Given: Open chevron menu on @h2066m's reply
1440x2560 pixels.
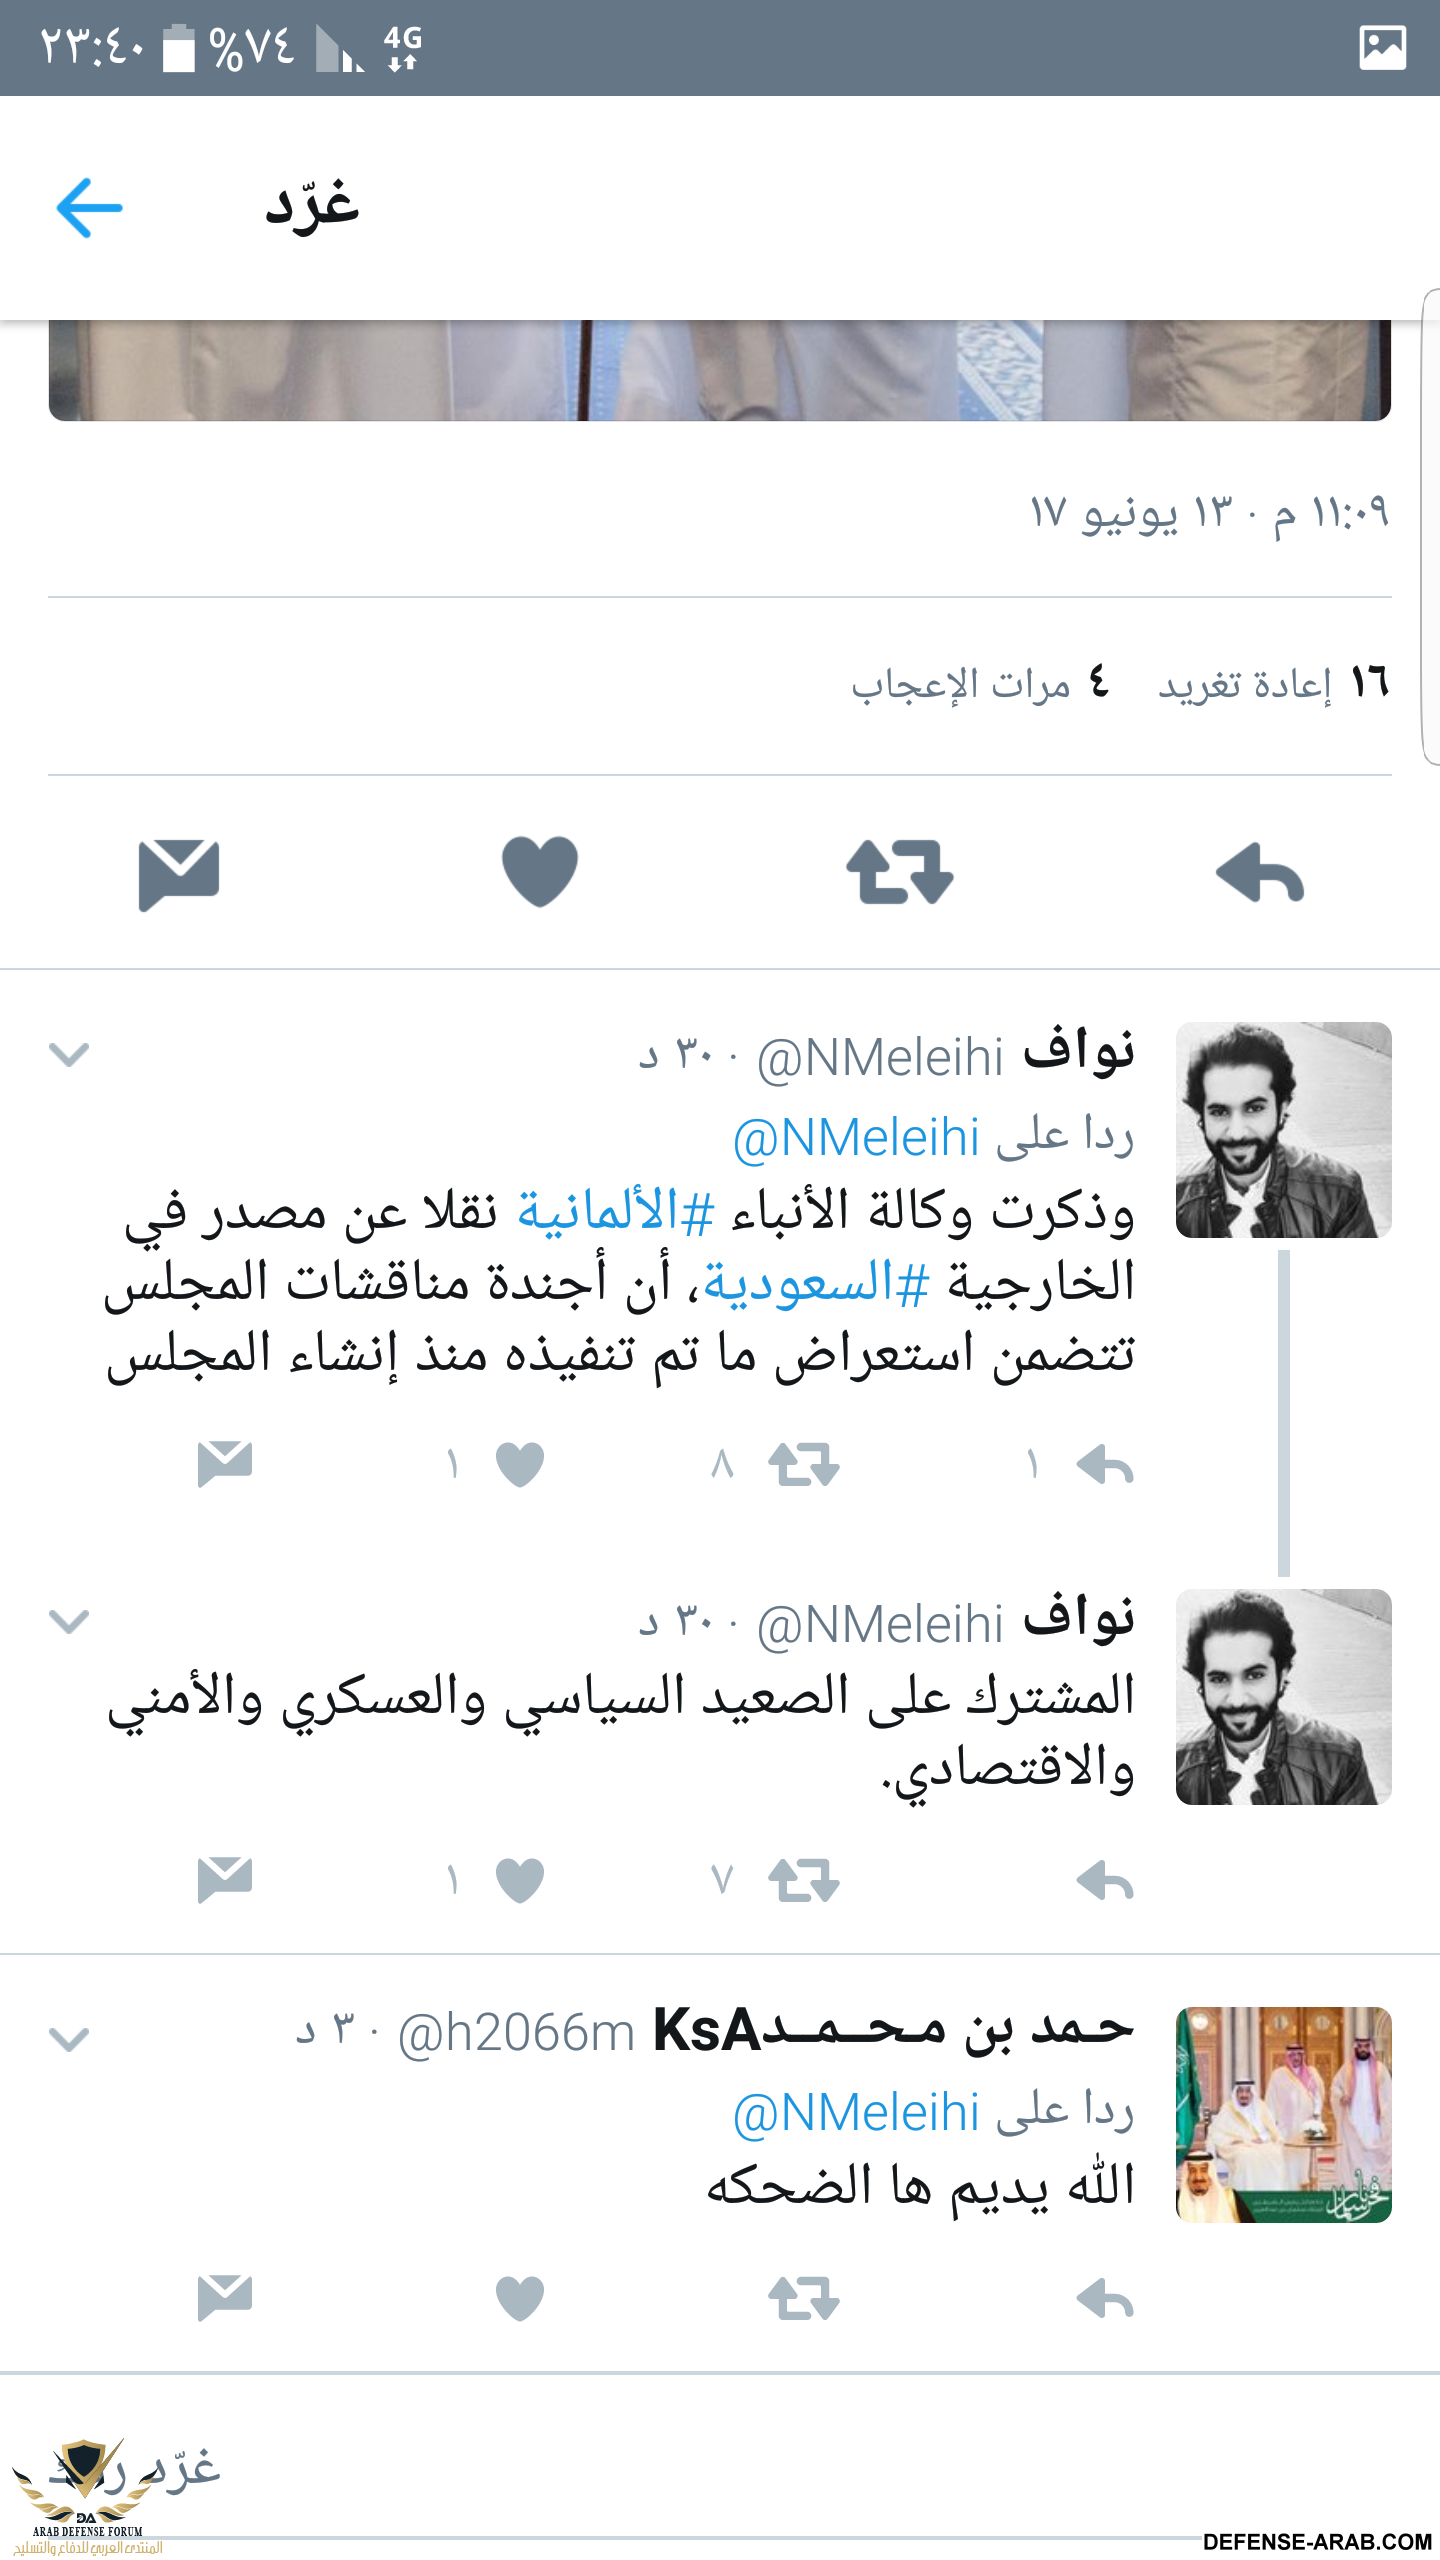Looking at the screenshot, I should (x=69, y=2039).
